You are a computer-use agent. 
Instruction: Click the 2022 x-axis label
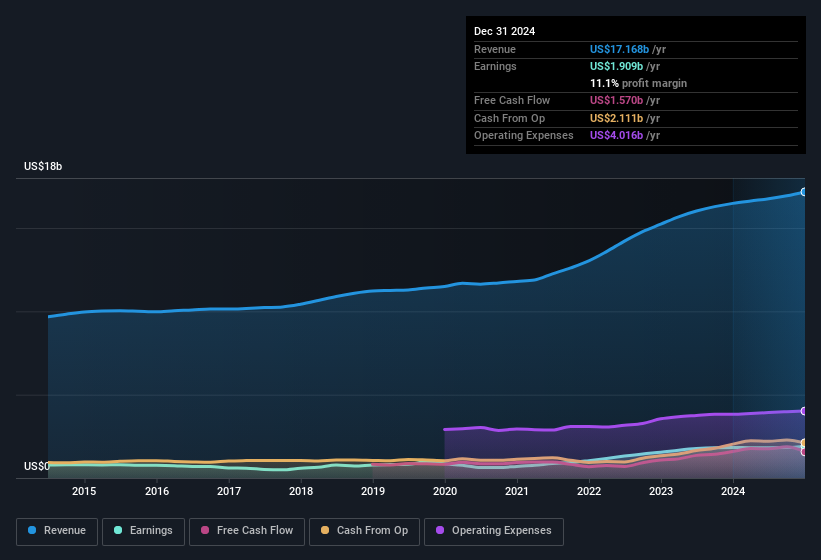click(x=589, y=491)
